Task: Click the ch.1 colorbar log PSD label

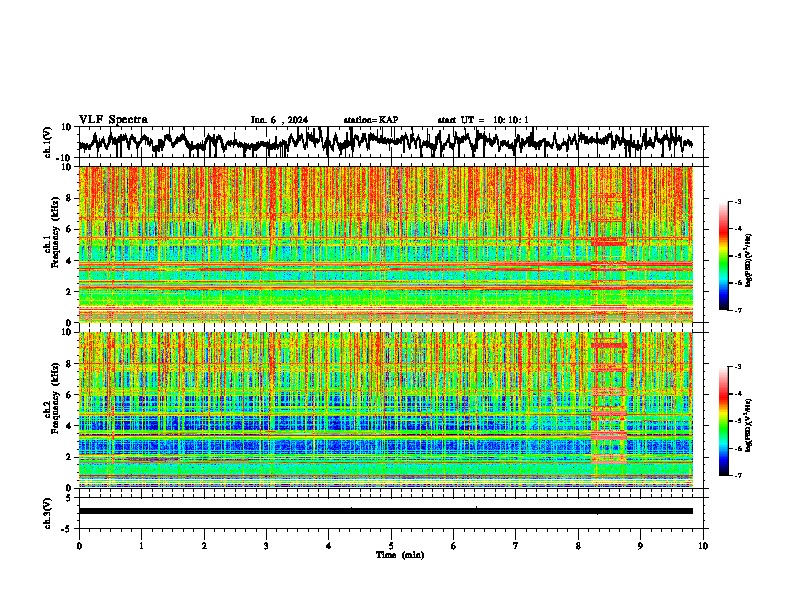Action: click(749, 260)
